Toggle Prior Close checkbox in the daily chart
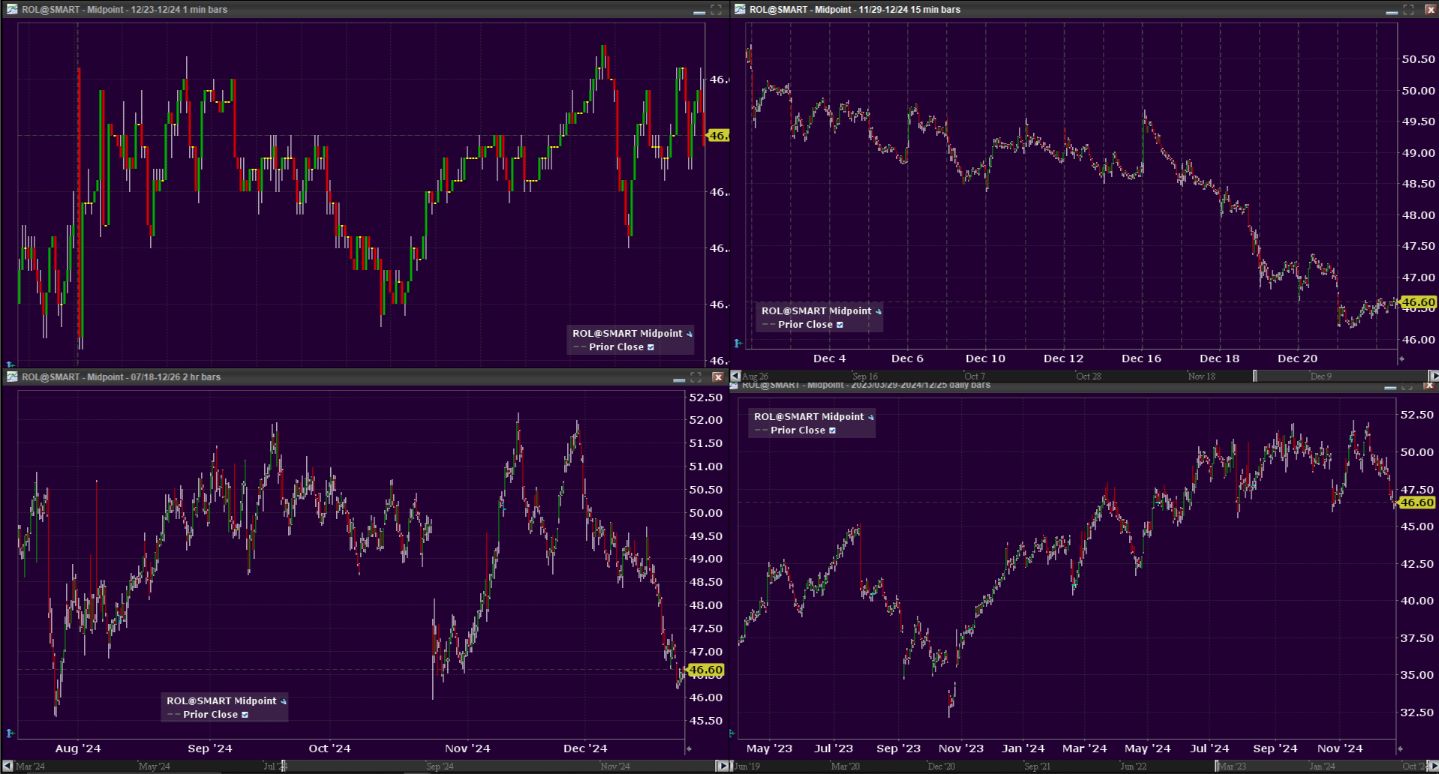Screen dimensions: 1439x774 [x=832, y=430]
